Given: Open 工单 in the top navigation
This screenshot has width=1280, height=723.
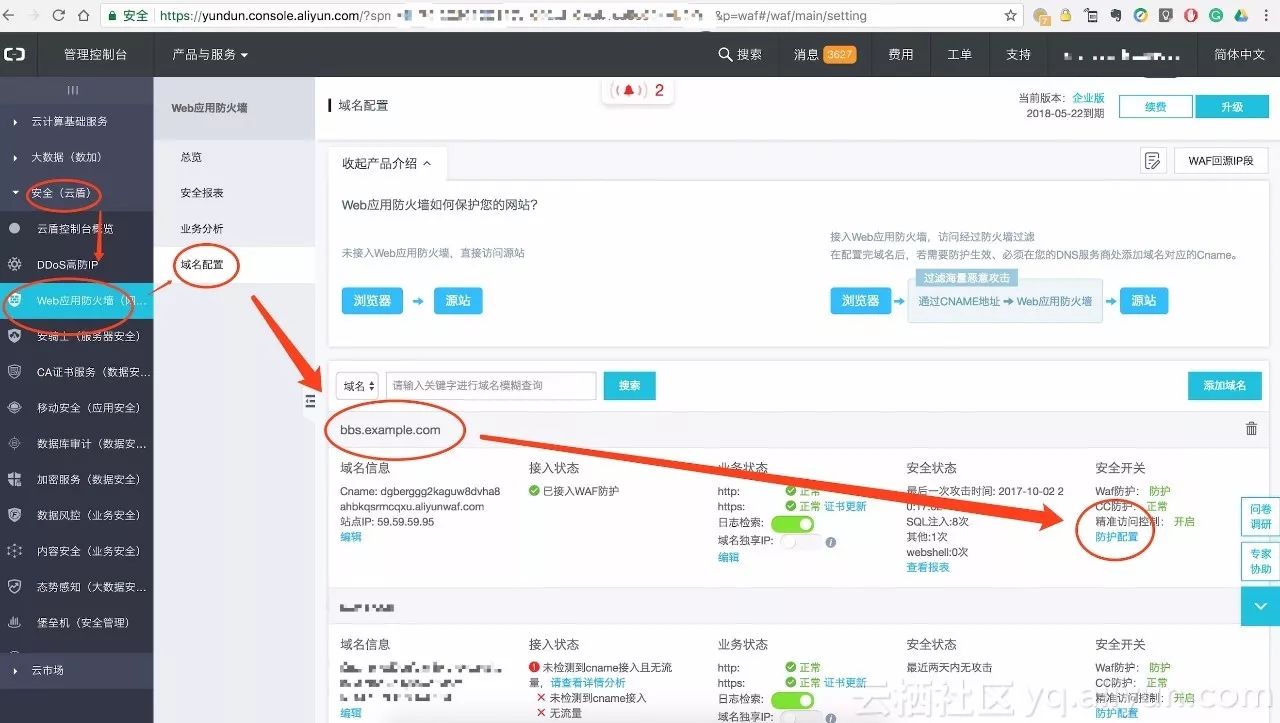Looking at the screenshot, I should click(959, 54).
